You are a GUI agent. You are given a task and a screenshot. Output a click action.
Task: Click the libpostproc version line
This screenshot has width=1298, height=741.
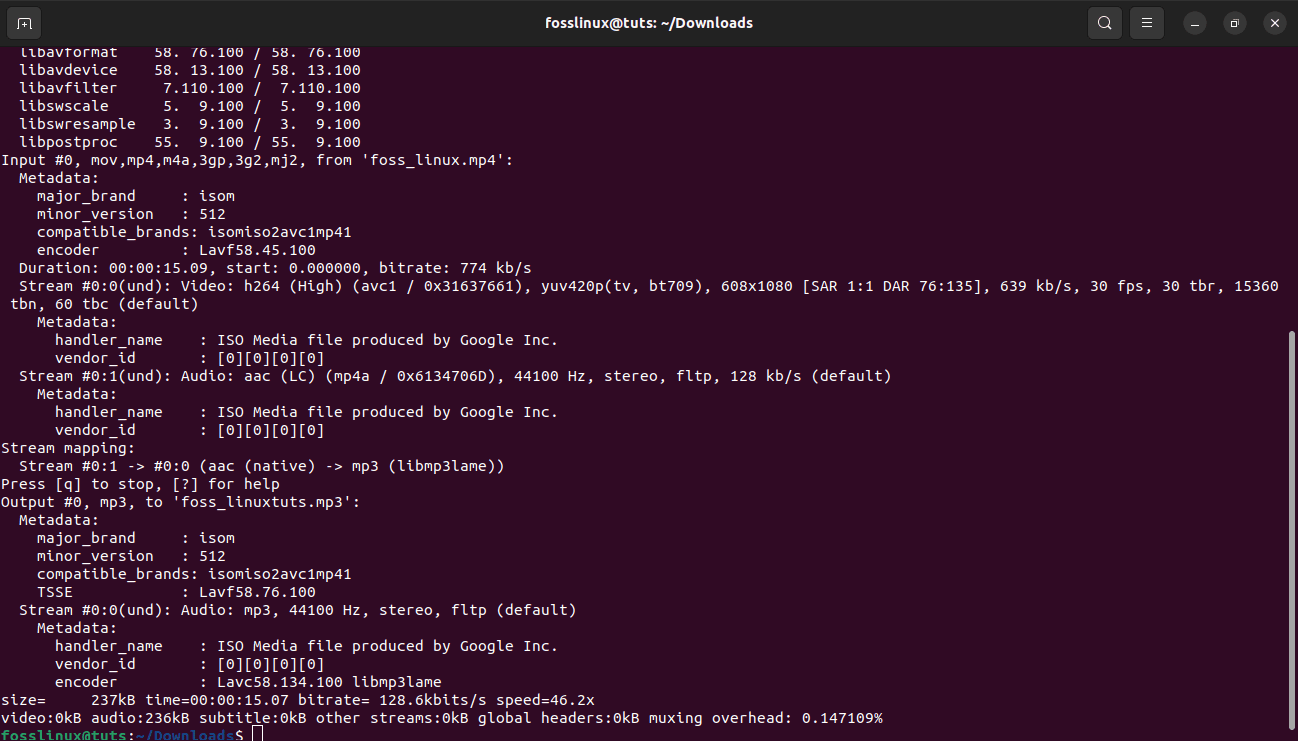tap(190, 142)
